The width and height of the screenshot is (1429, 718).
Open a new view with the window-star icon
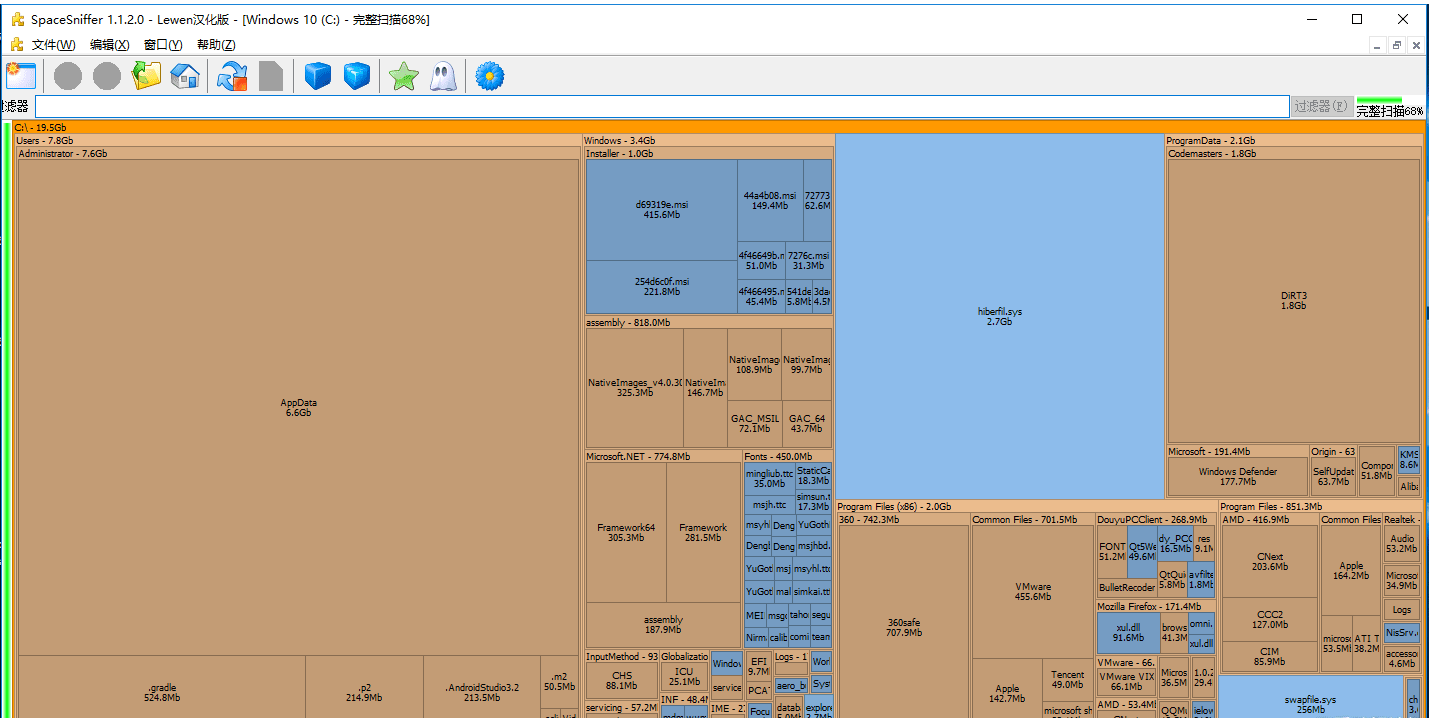20,76
